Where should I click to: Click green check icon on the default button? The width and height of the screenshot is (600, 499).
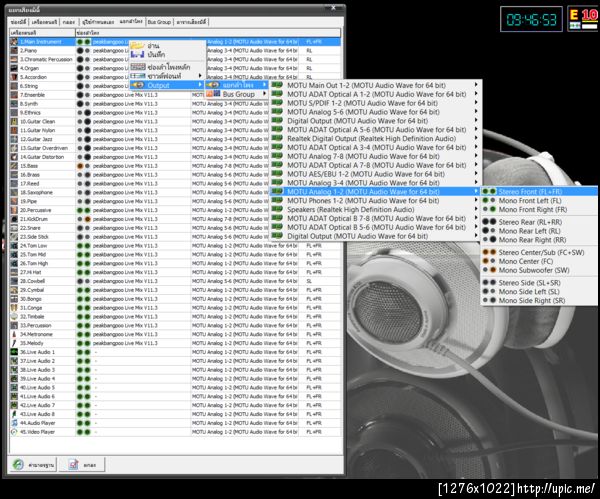point(18,465)
